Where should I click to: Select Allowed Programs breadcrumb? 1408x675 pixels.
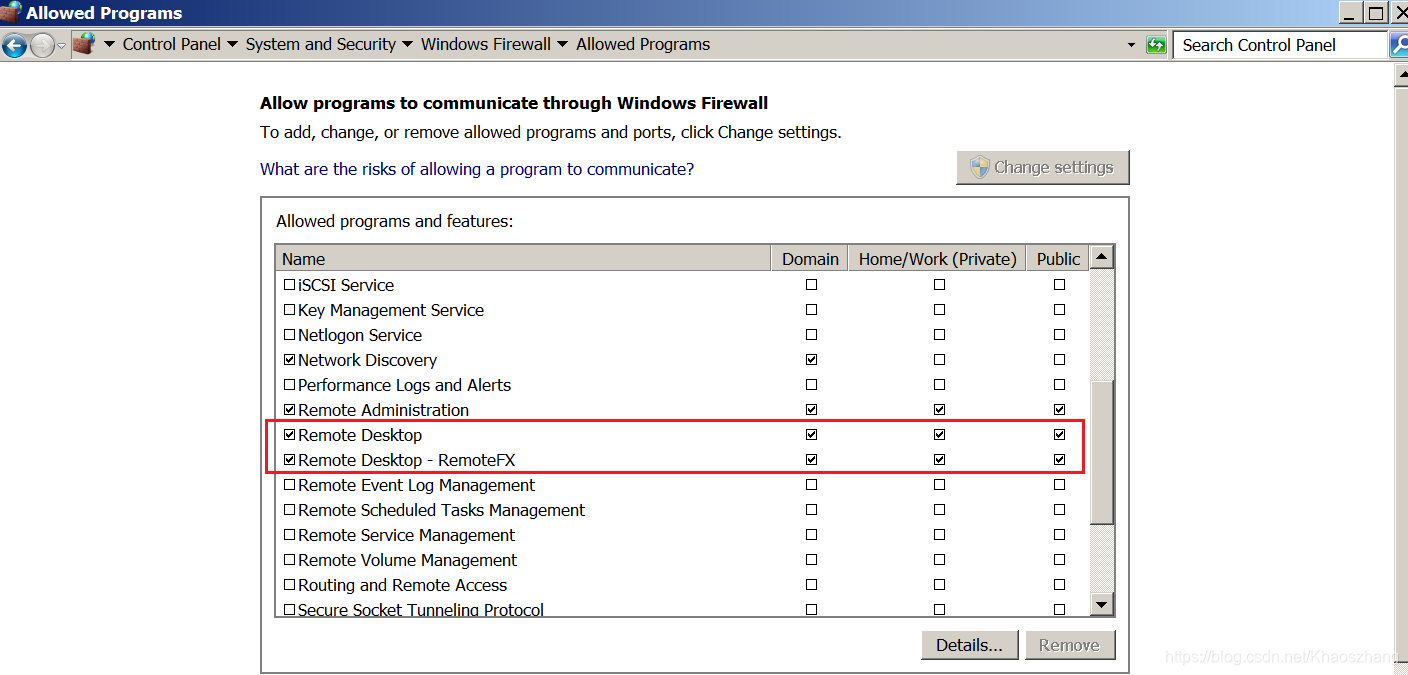tap(643, 44)
